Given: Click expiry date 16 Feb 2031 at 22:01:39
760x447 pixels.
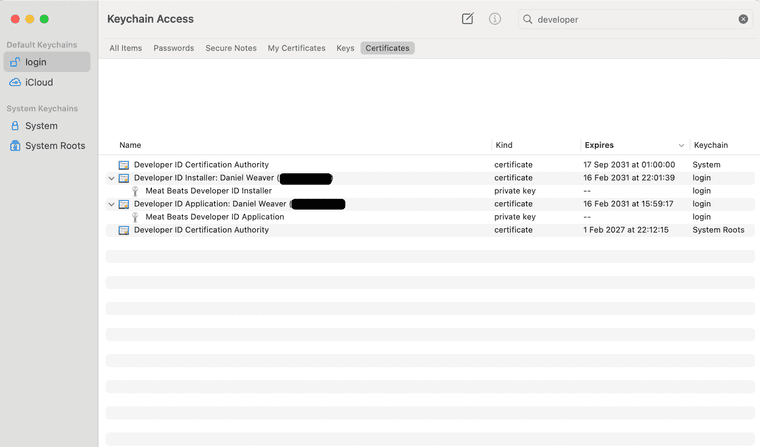Looking at the screenshot, I should pos(629,178).
